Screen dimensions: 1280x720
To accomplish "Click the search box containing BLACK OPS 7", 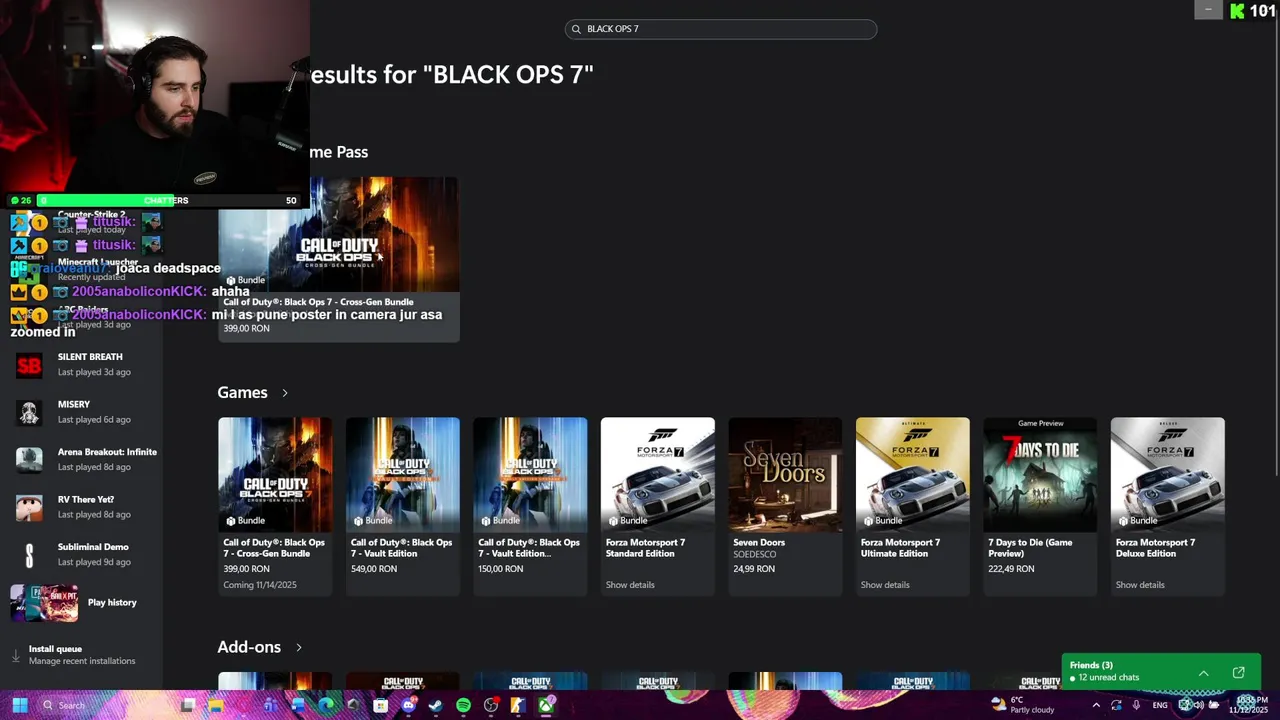I will tap(721, 29).
